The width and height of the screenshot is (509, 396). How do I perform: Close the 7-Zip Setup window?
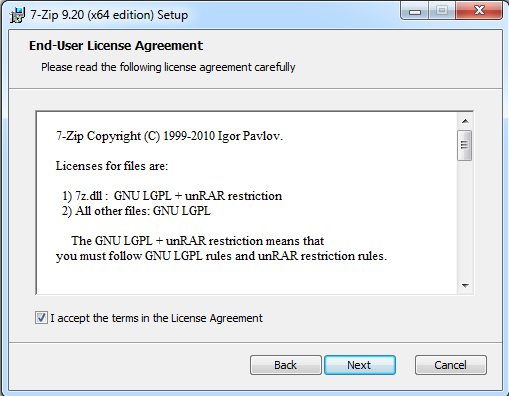pyautogui.click(x=479, y=11)
